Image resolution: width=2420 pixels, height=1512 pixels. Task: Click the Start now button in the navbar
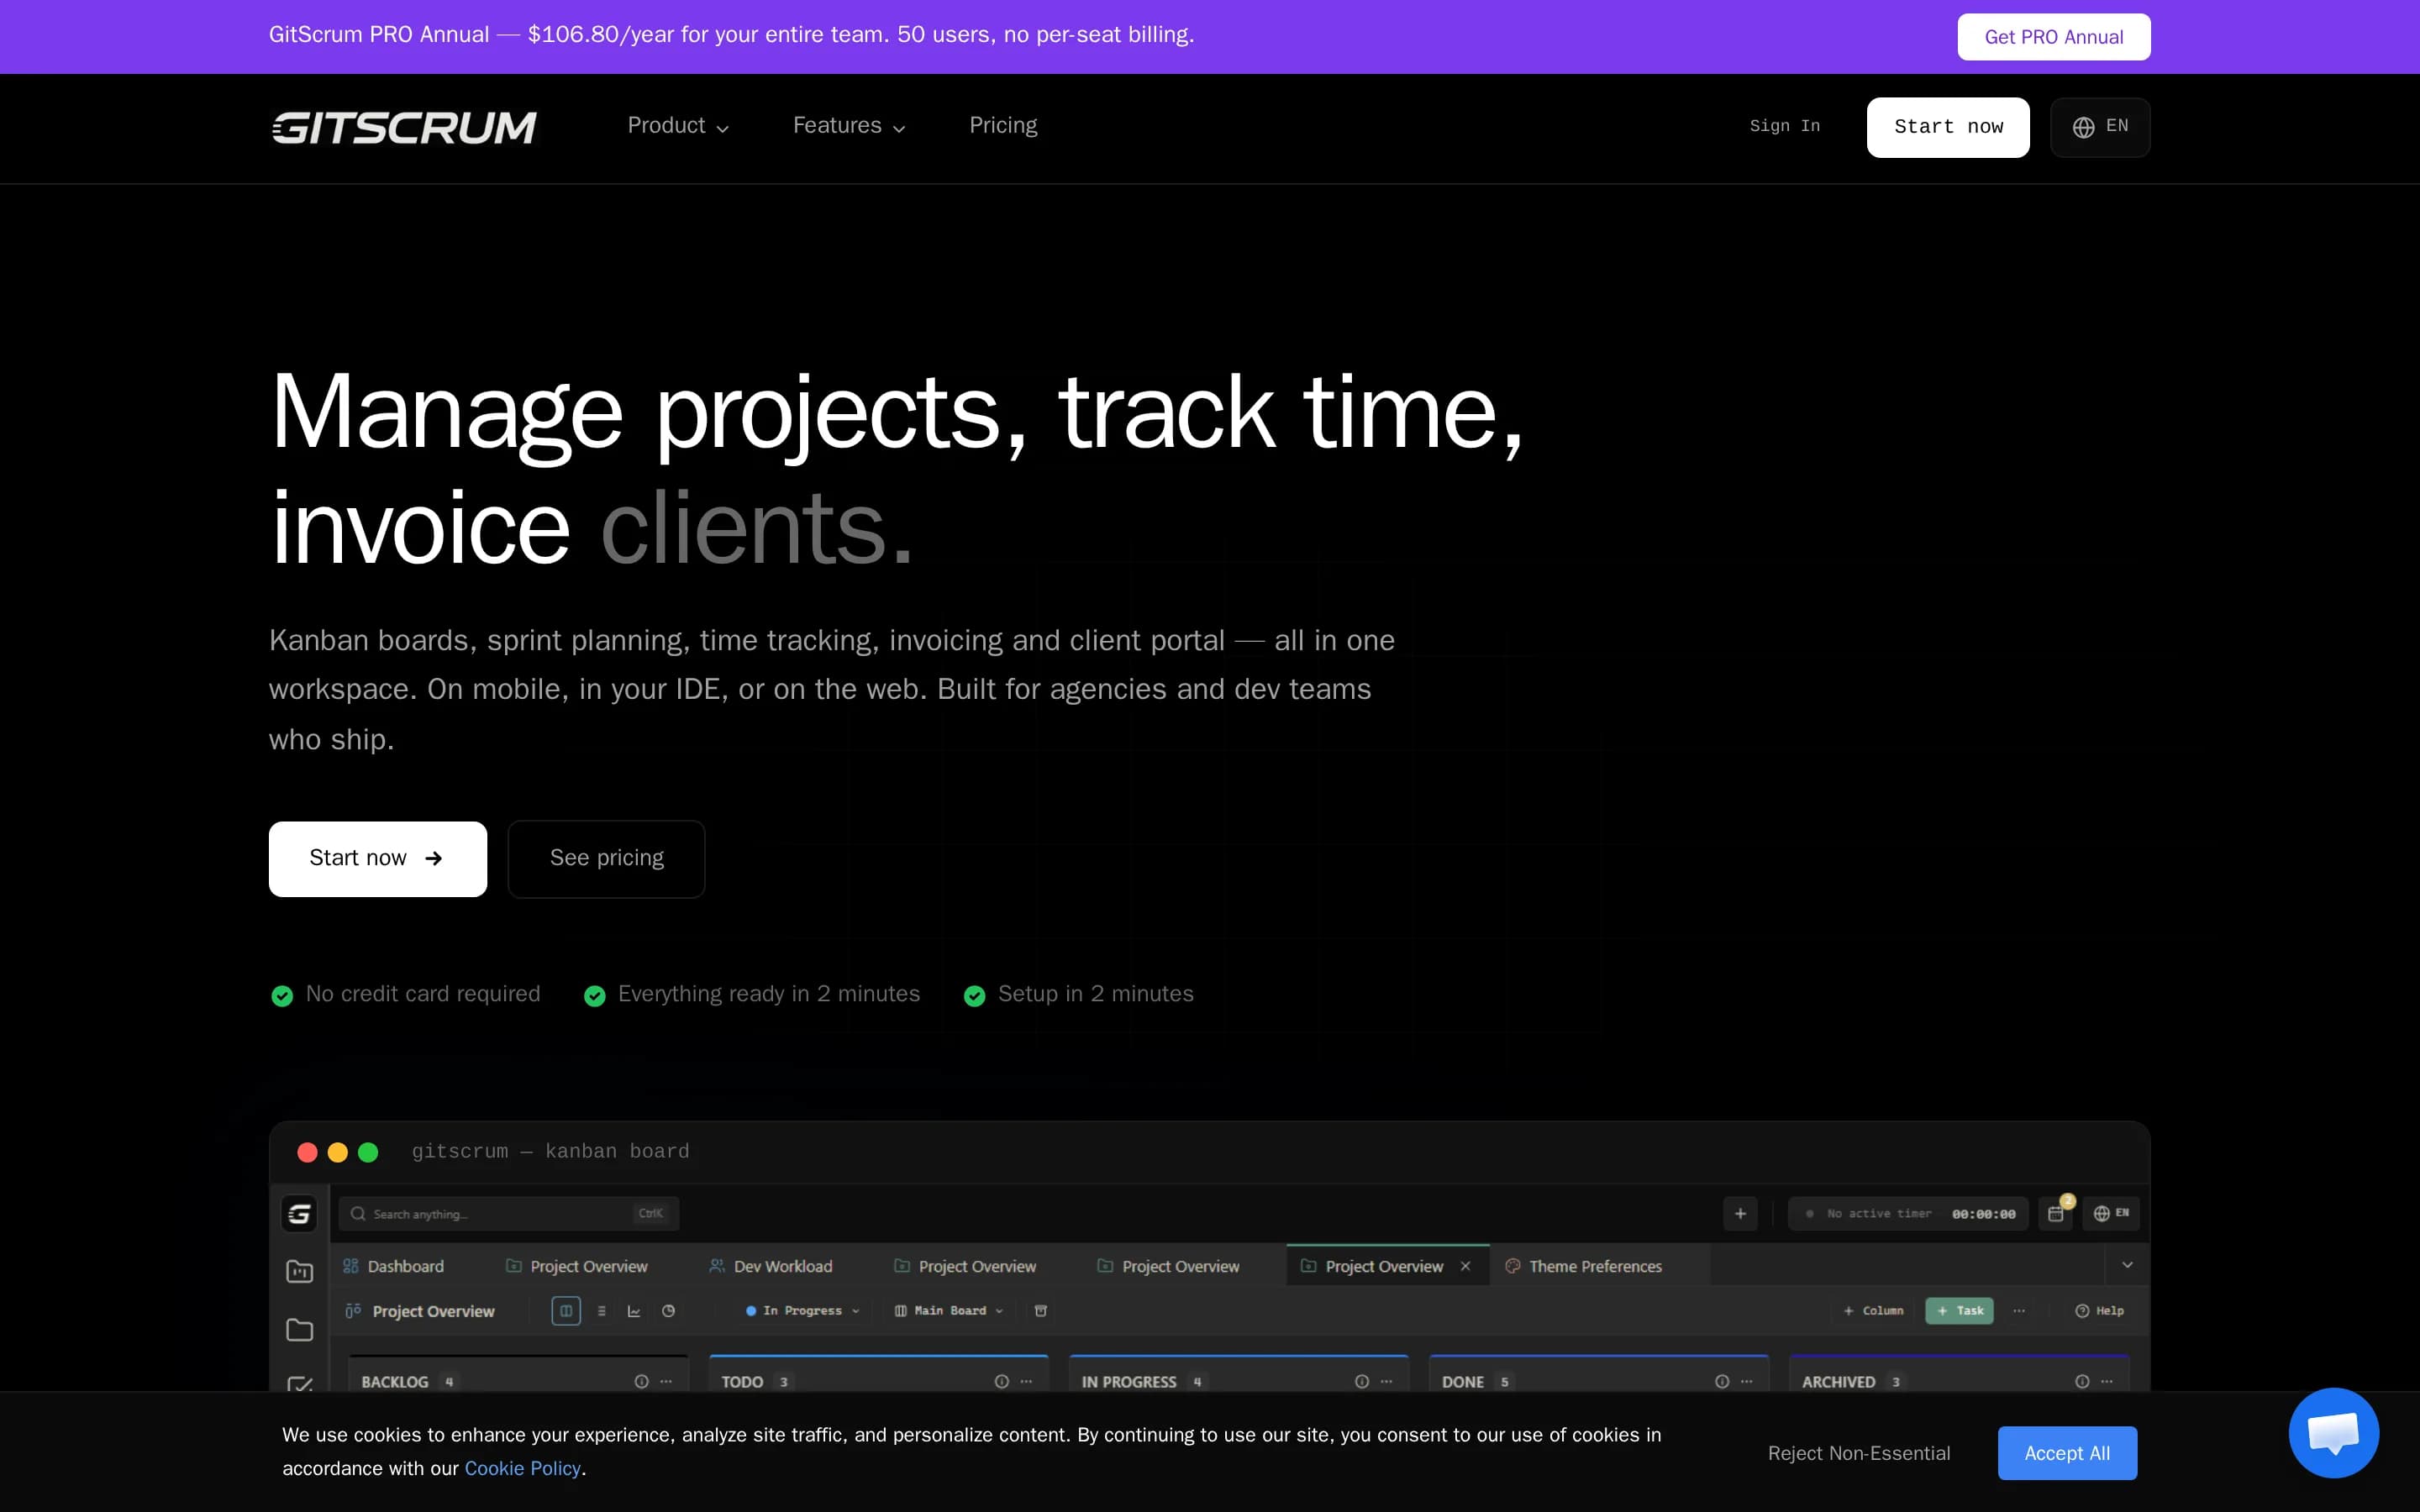click(1947, 127)
